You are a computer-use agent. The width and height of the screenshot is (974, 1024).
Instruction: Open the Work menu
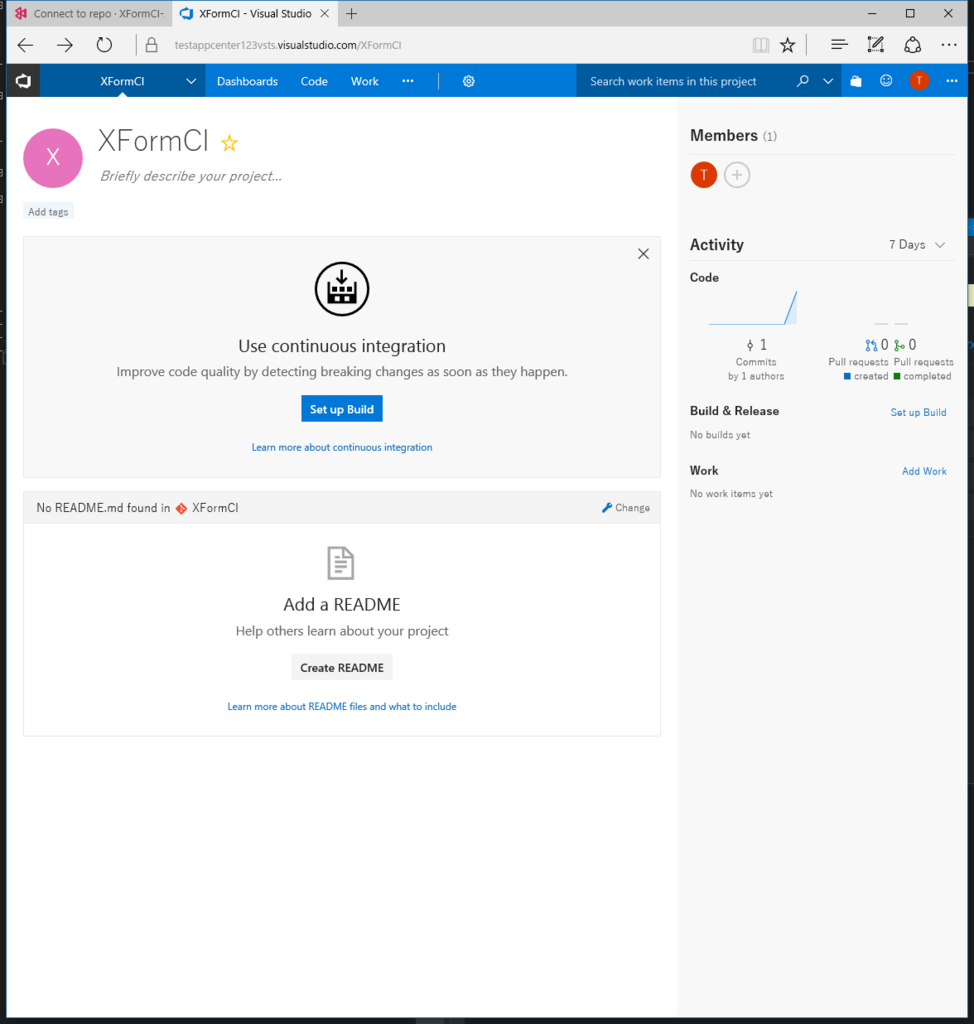tap(365, 82)
